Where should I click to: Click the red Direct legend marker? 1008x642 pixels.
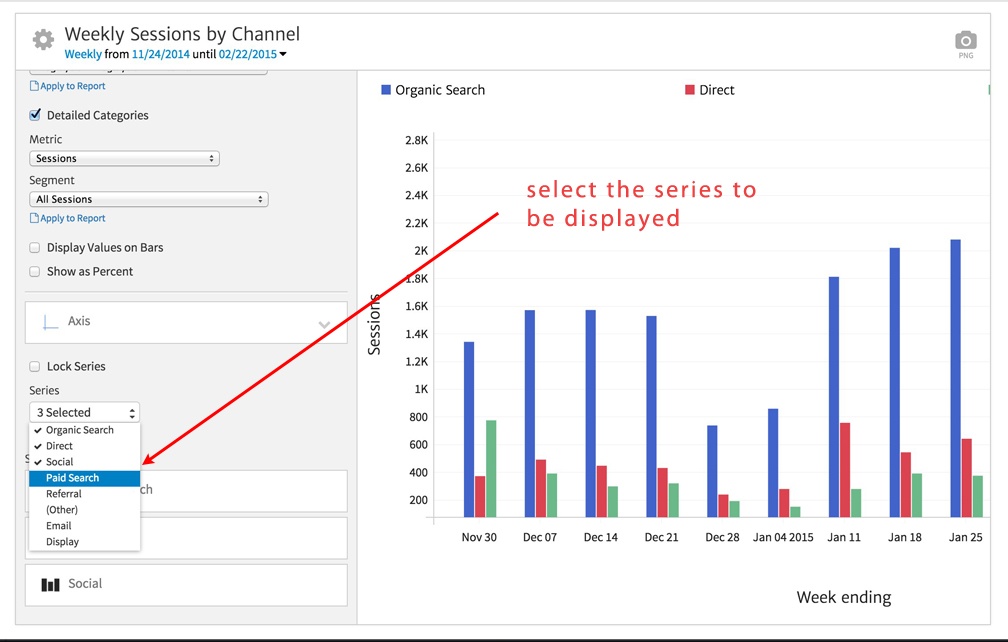click(x=689, y=90)
